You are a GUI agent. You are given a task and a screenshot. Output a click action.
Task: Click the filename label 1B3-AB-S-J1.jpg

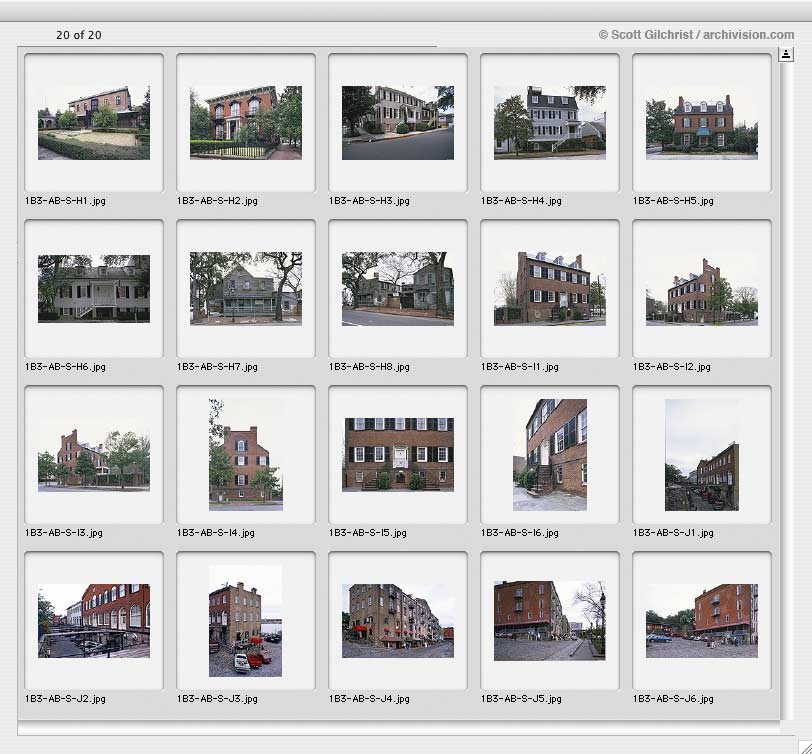[673, 533]
